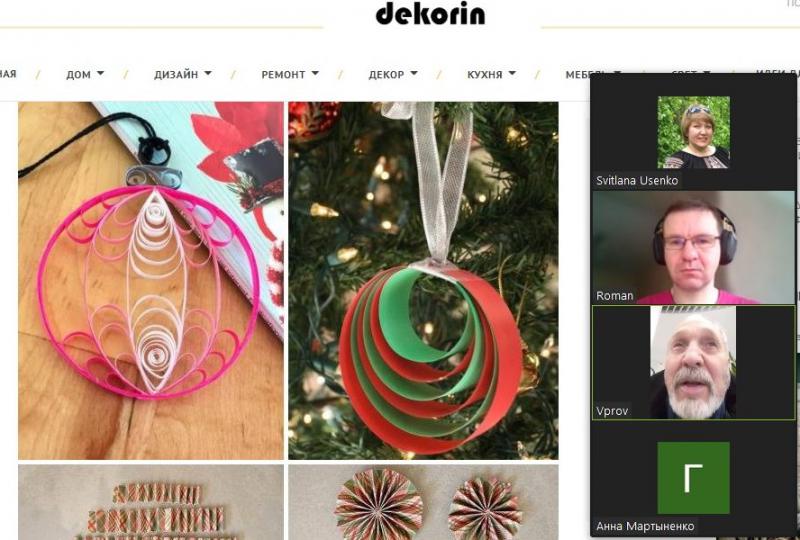
Task: Click the Анна Мартыненко name label
Action: click(x=645, y=526)
